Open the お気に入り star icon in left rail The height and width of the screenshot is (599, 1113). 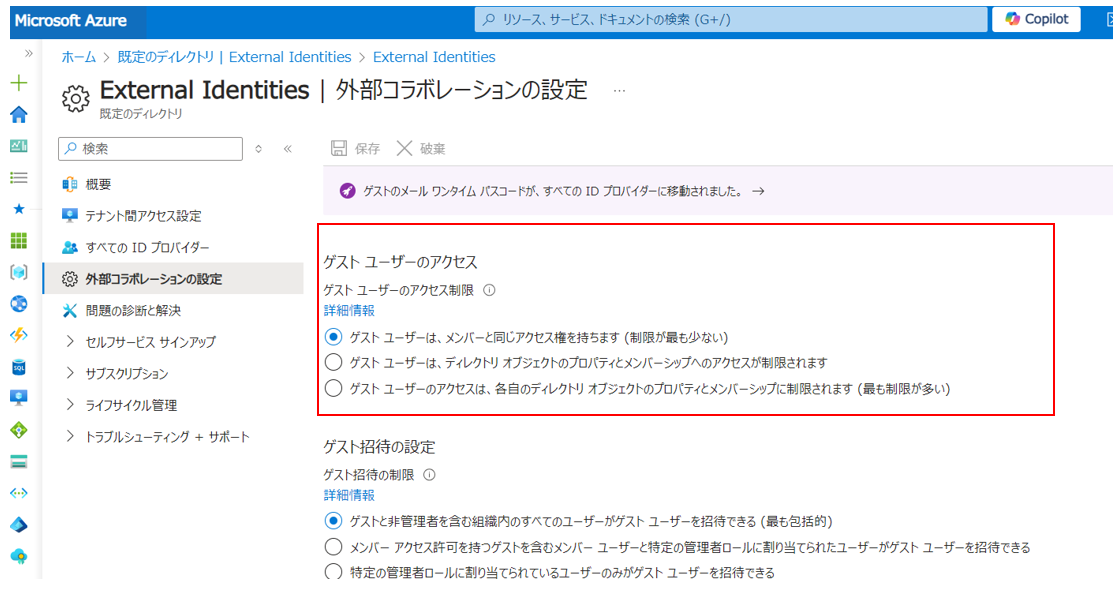pyautogui.click(x=18, y=208)
